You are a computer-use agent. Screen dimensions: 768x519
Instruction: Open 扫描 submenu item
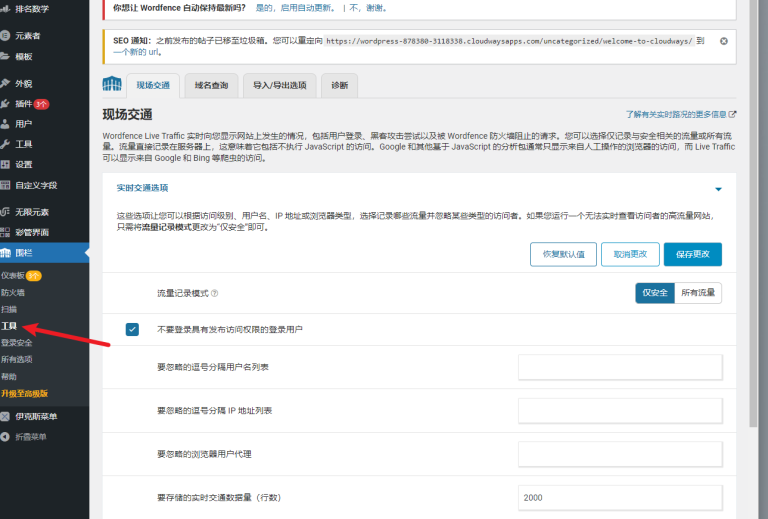9,309
